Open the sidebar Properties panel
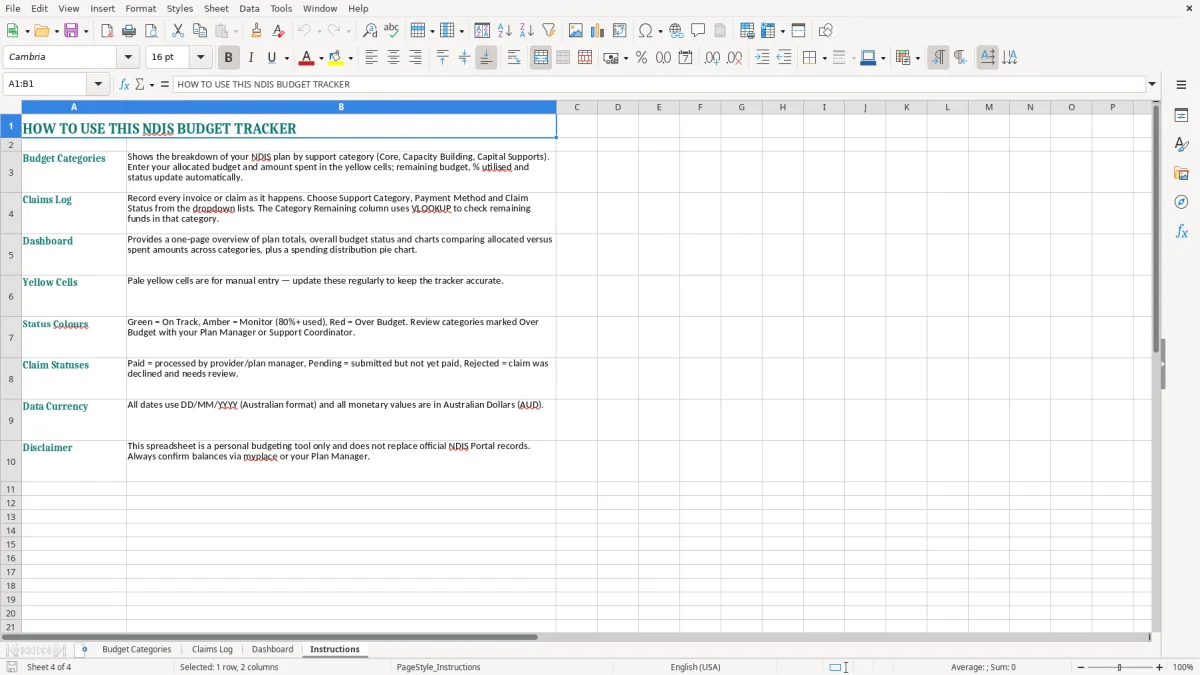The width and height of the screenshot is (1200, 675). [1181, 116]
